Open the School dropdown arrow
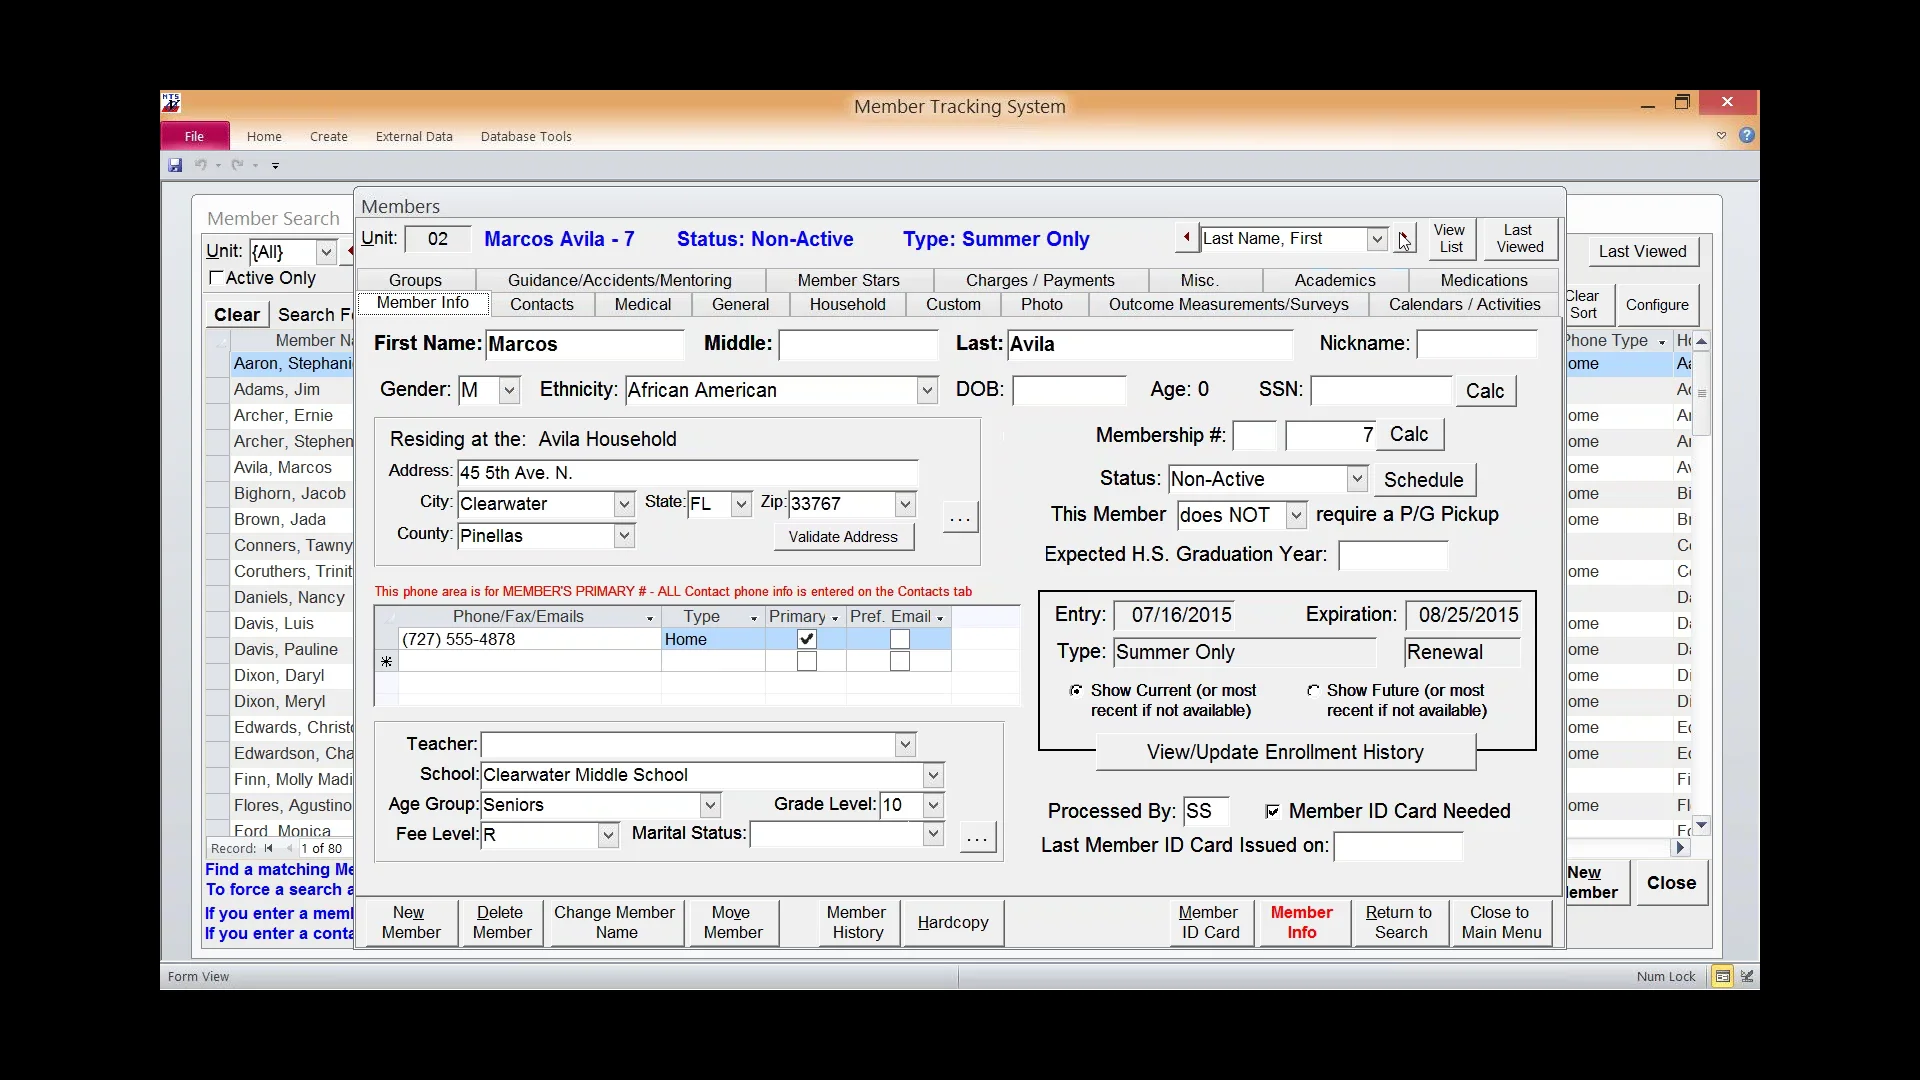Screen dimensions: 1920x1080 point(933,775)
